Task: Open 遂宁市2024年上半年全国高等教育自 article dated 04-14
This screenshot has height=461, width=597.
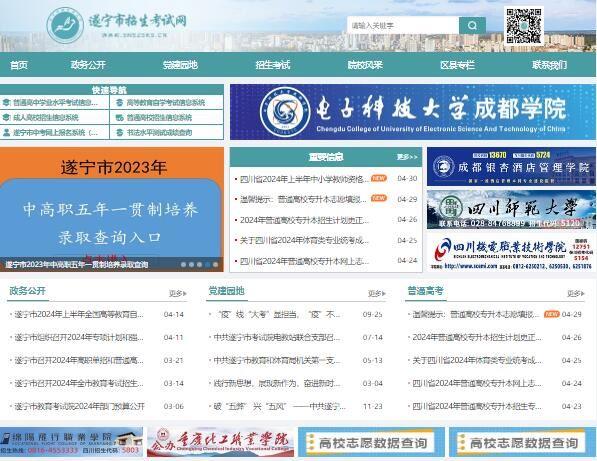Action: 79,314
